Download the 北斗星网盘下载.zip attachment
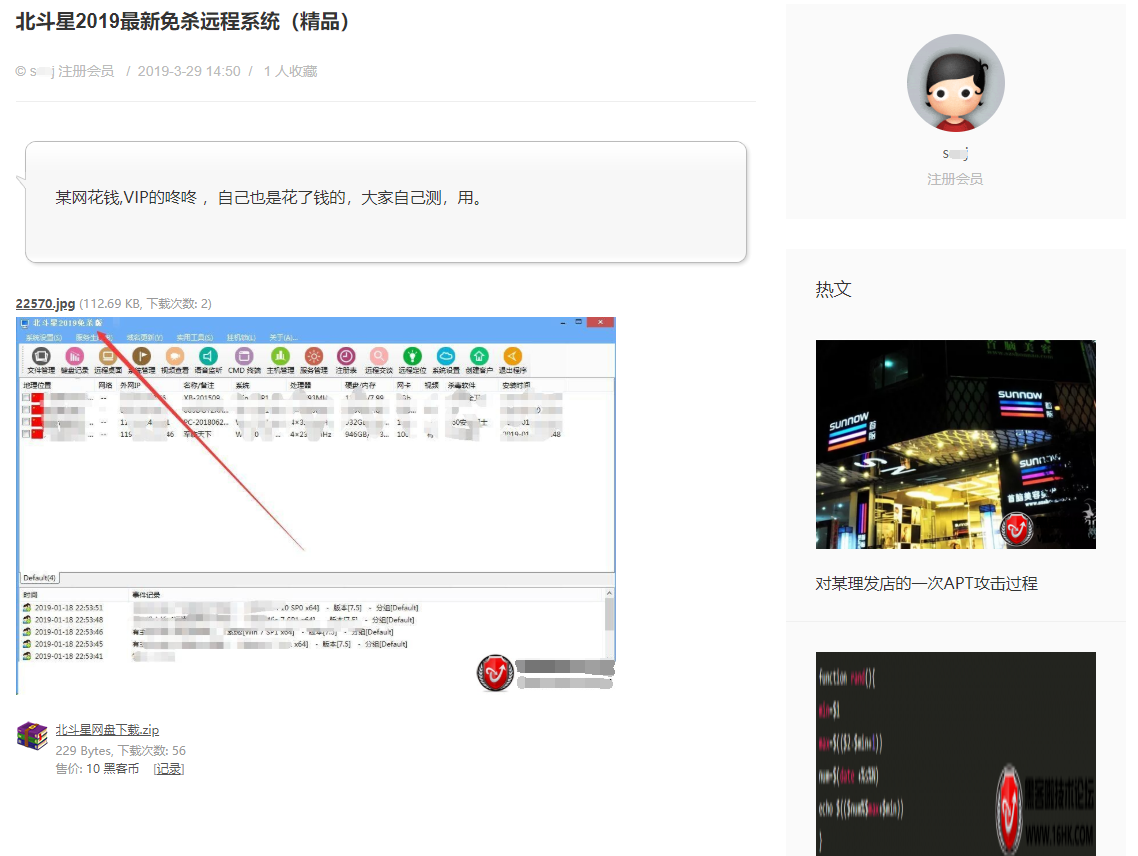Screen dimensions: 1138x856 (107, 729)
